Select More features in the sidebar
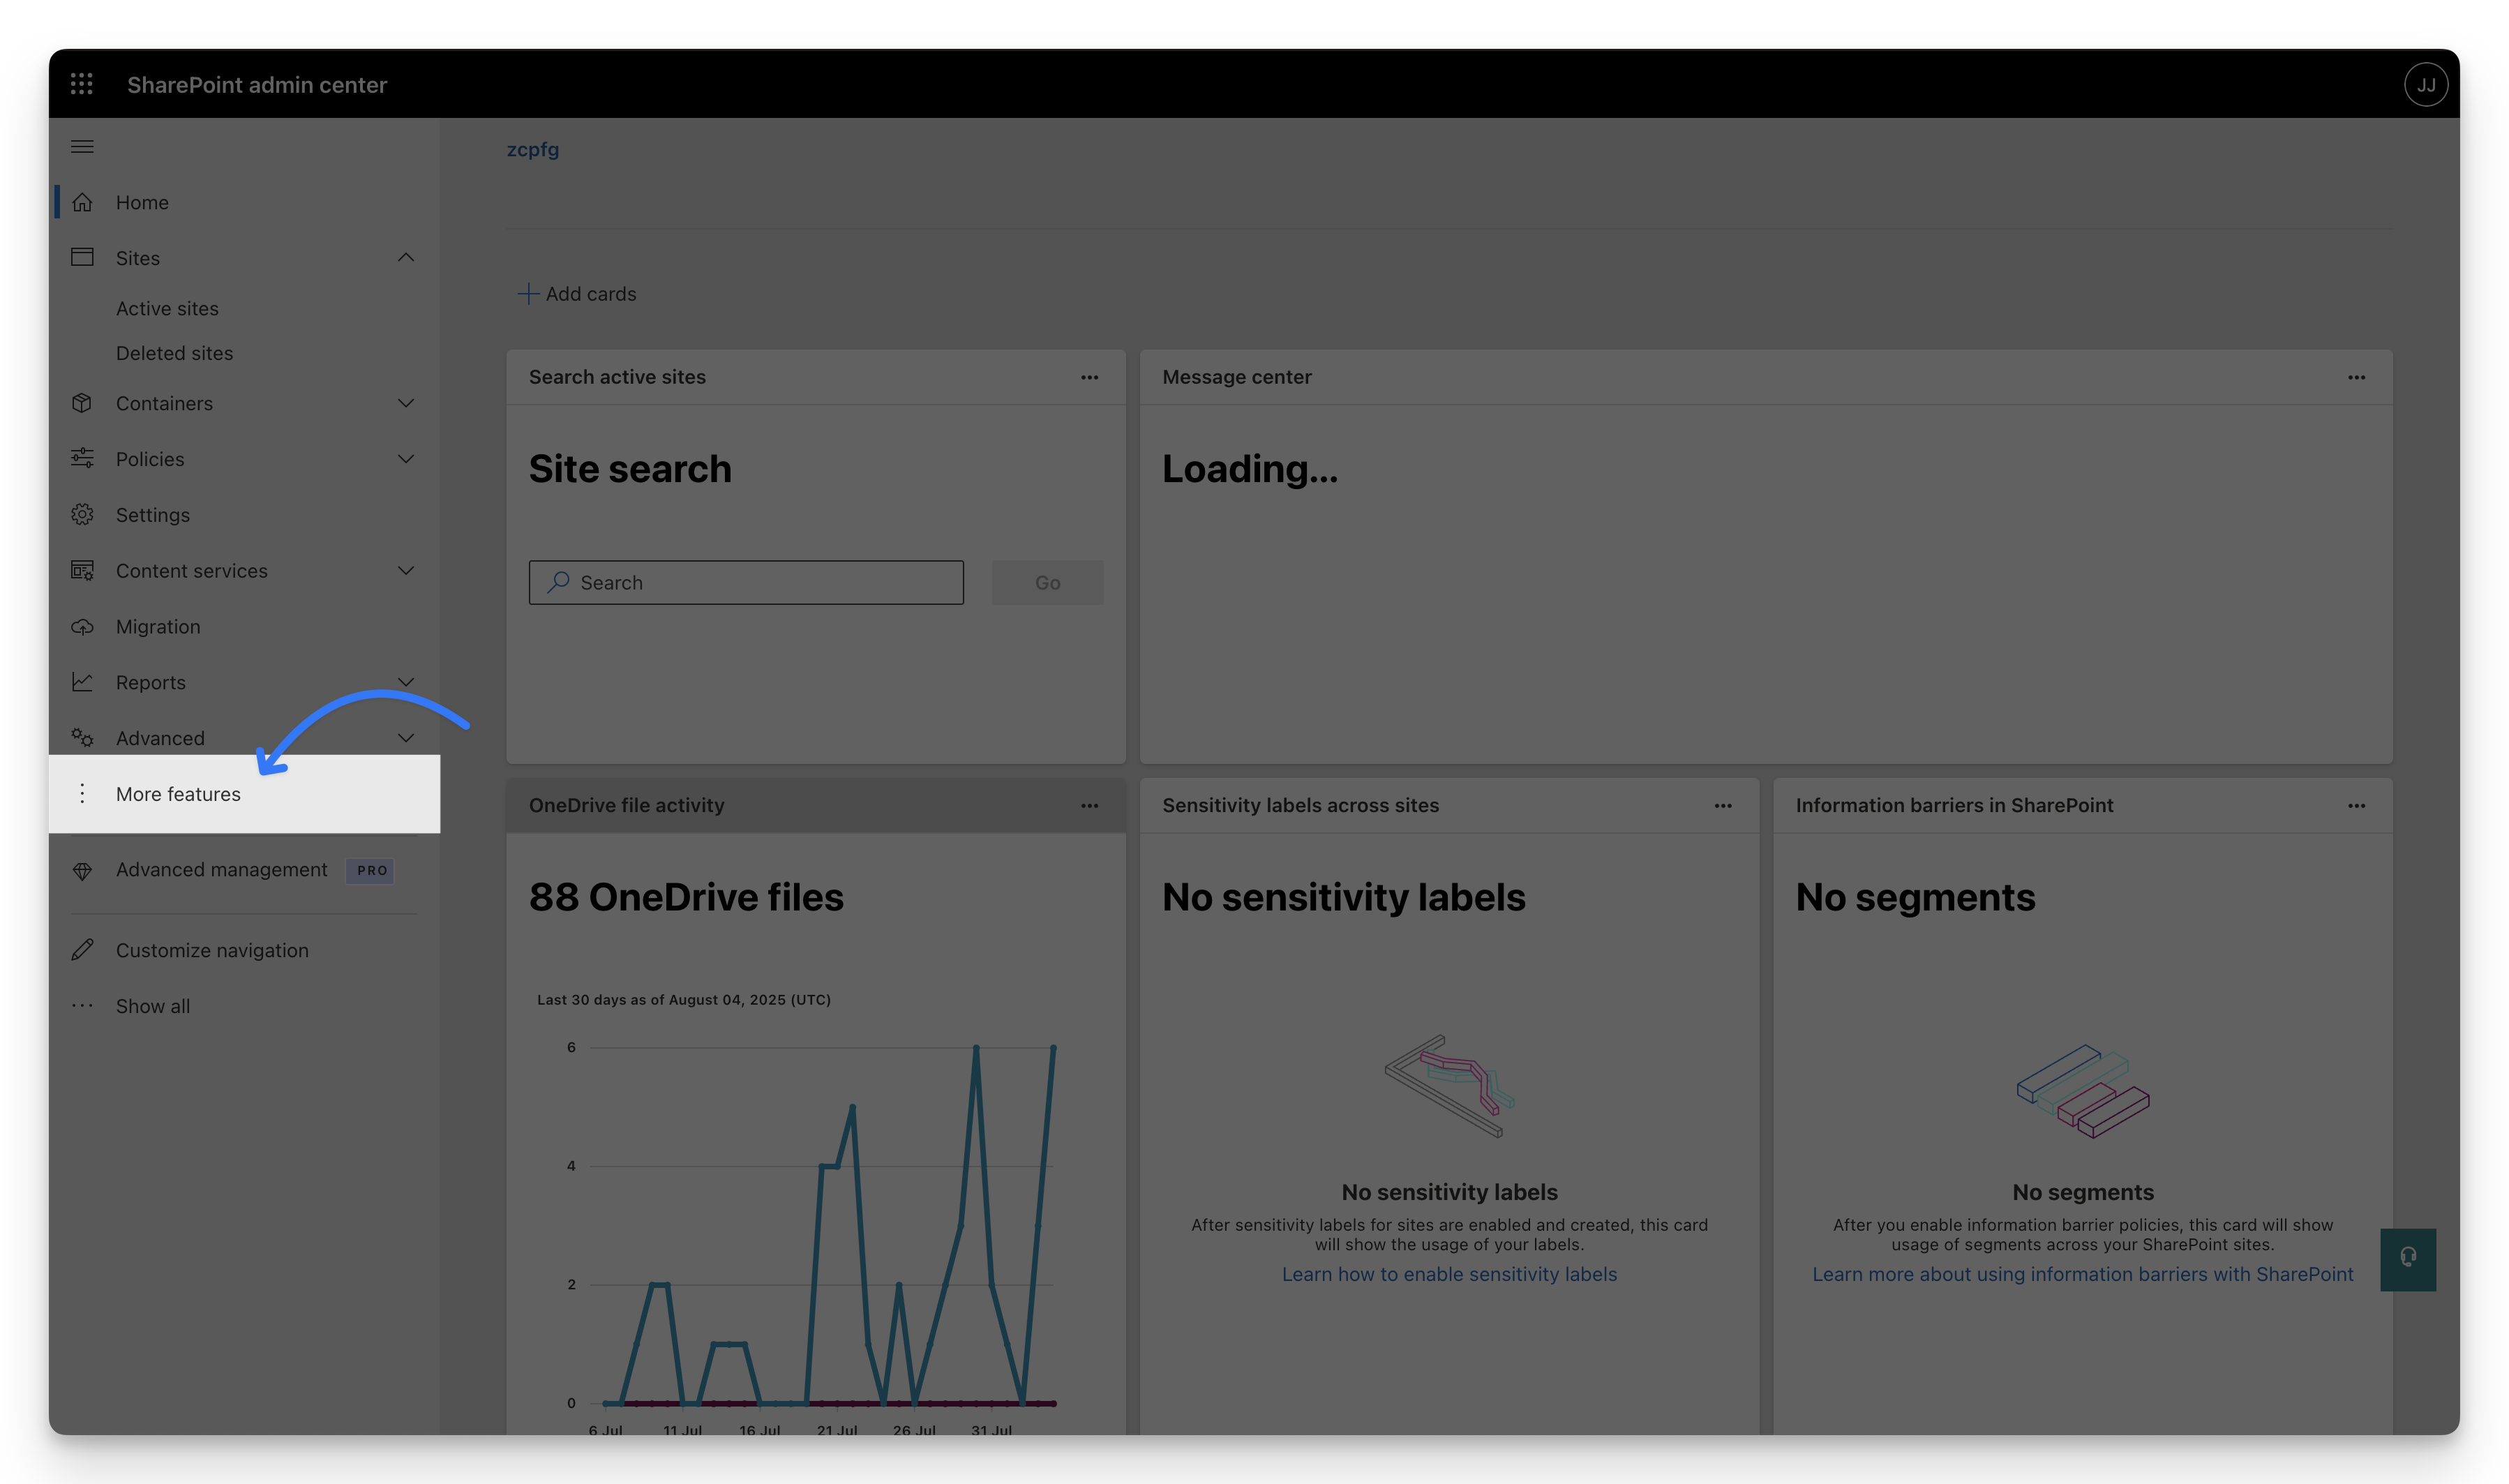The height and width of the screenshot is (1484, 2509). point(178,793)
